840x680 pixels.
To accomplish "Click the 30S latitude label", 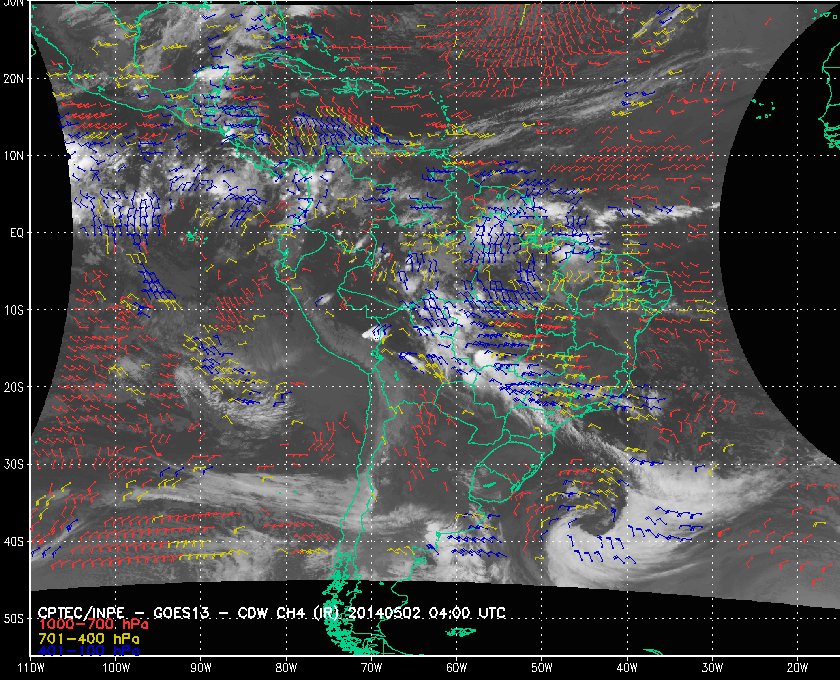I will (13, 464).
